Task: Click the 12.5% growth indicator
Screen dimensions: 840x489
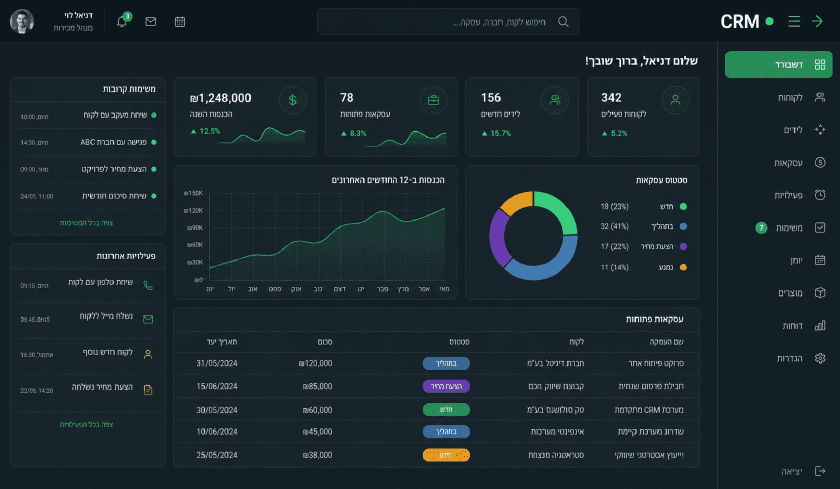Action: pyautogui.click(x=205, y=131)
